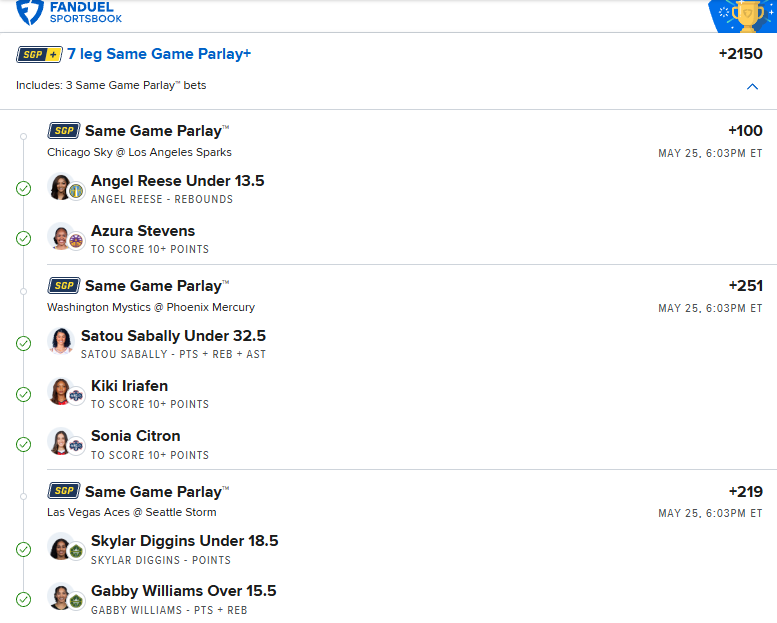Image resolution: width=777 pixels, height=623 pixels.
Task: Open Satou Sabally player headshot
Action: pos(61,341)
